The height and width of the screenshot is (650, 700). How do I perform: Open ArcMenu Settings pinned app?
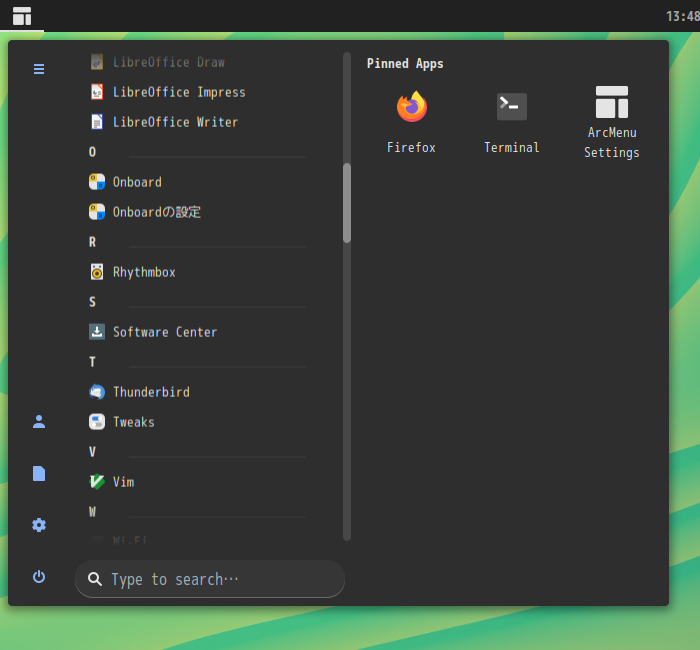tap(612, 121)
